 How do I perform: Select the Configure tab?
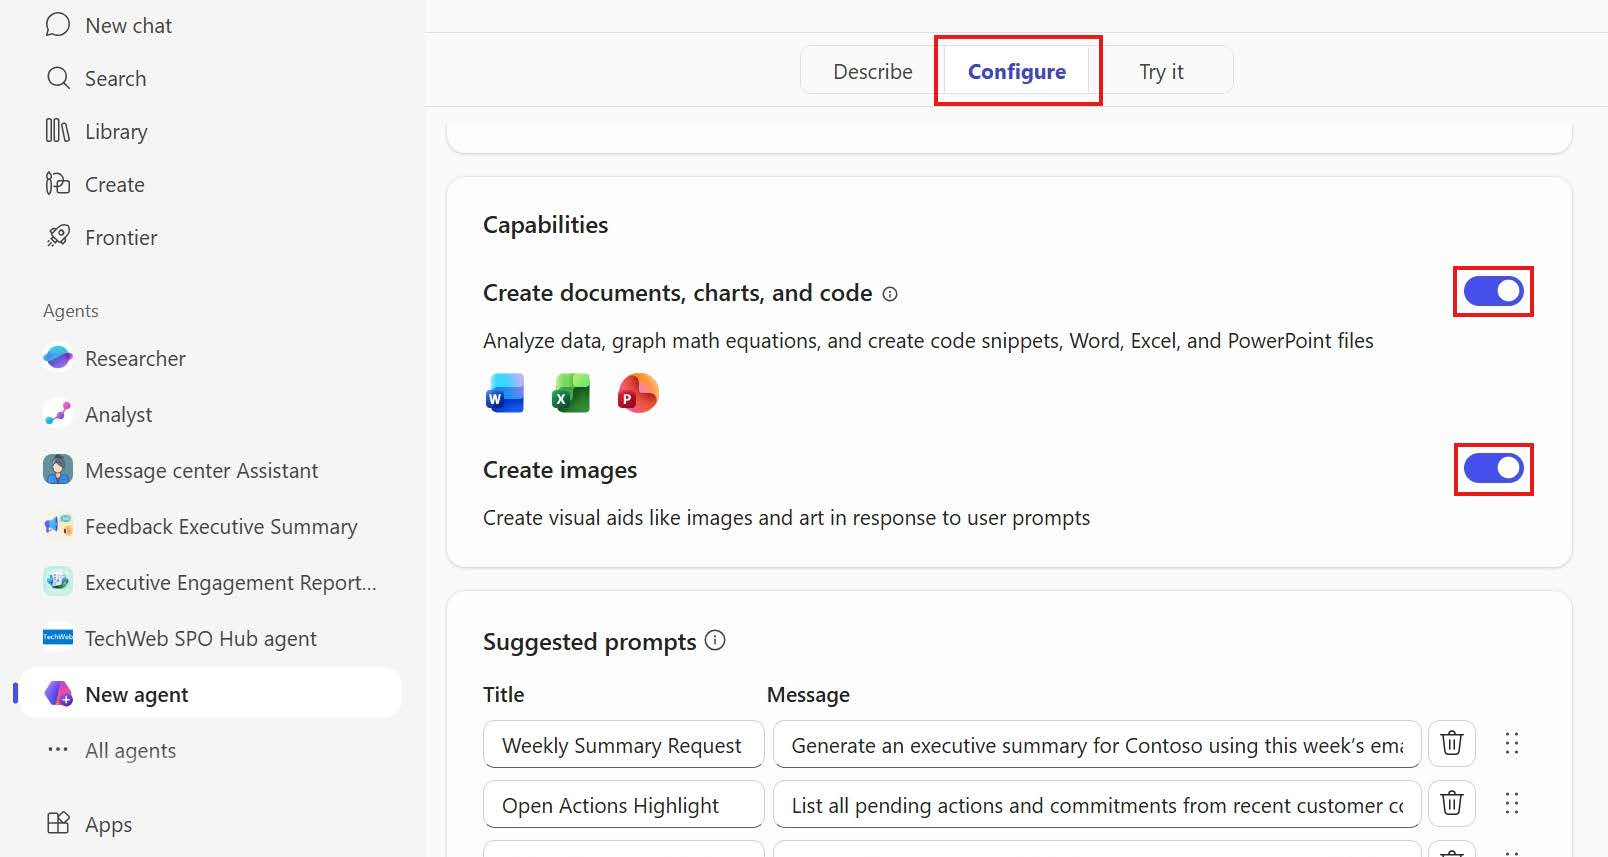(1017, 72)
